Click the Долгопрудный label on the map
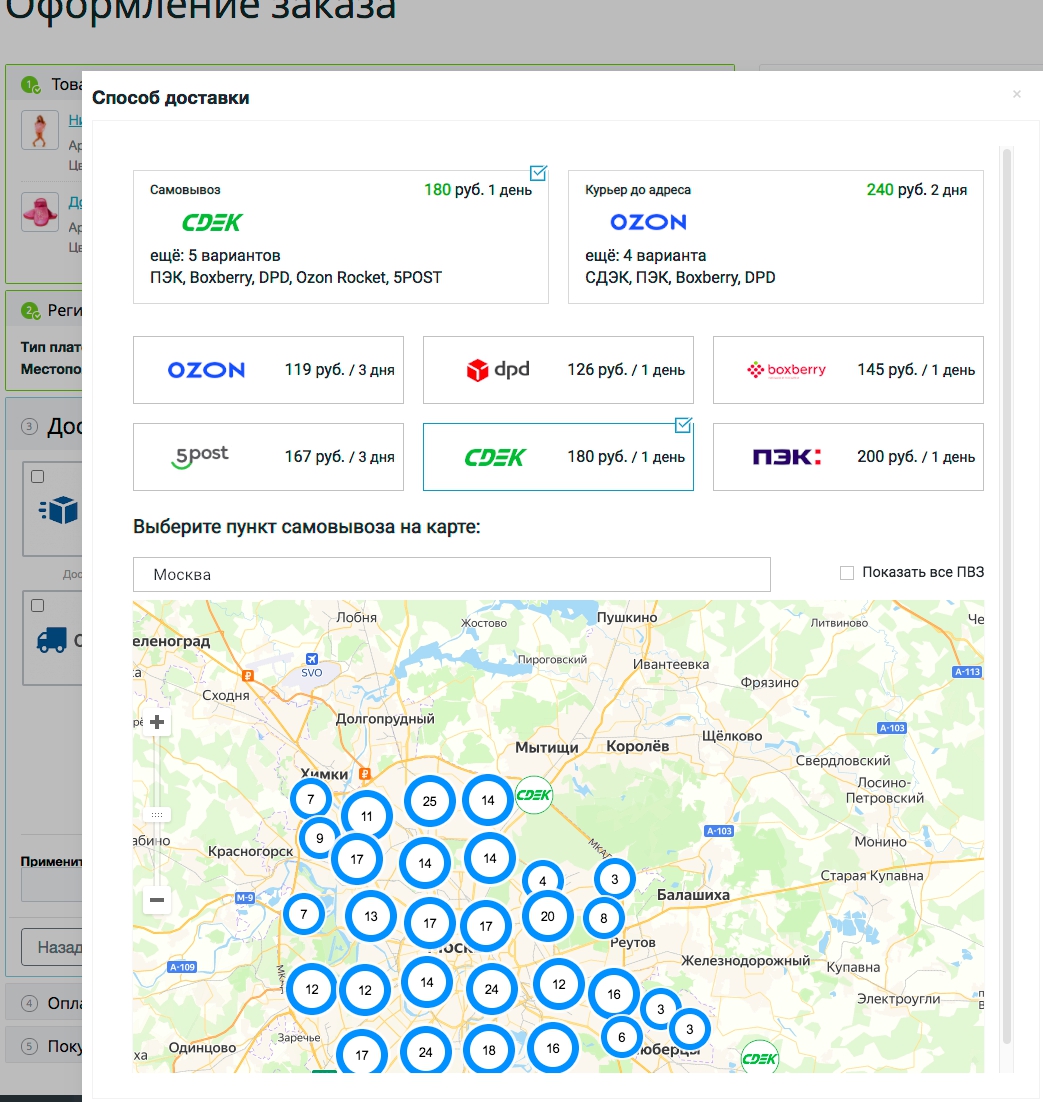This screenshot has height=1102, width=1043. (385, 719)
